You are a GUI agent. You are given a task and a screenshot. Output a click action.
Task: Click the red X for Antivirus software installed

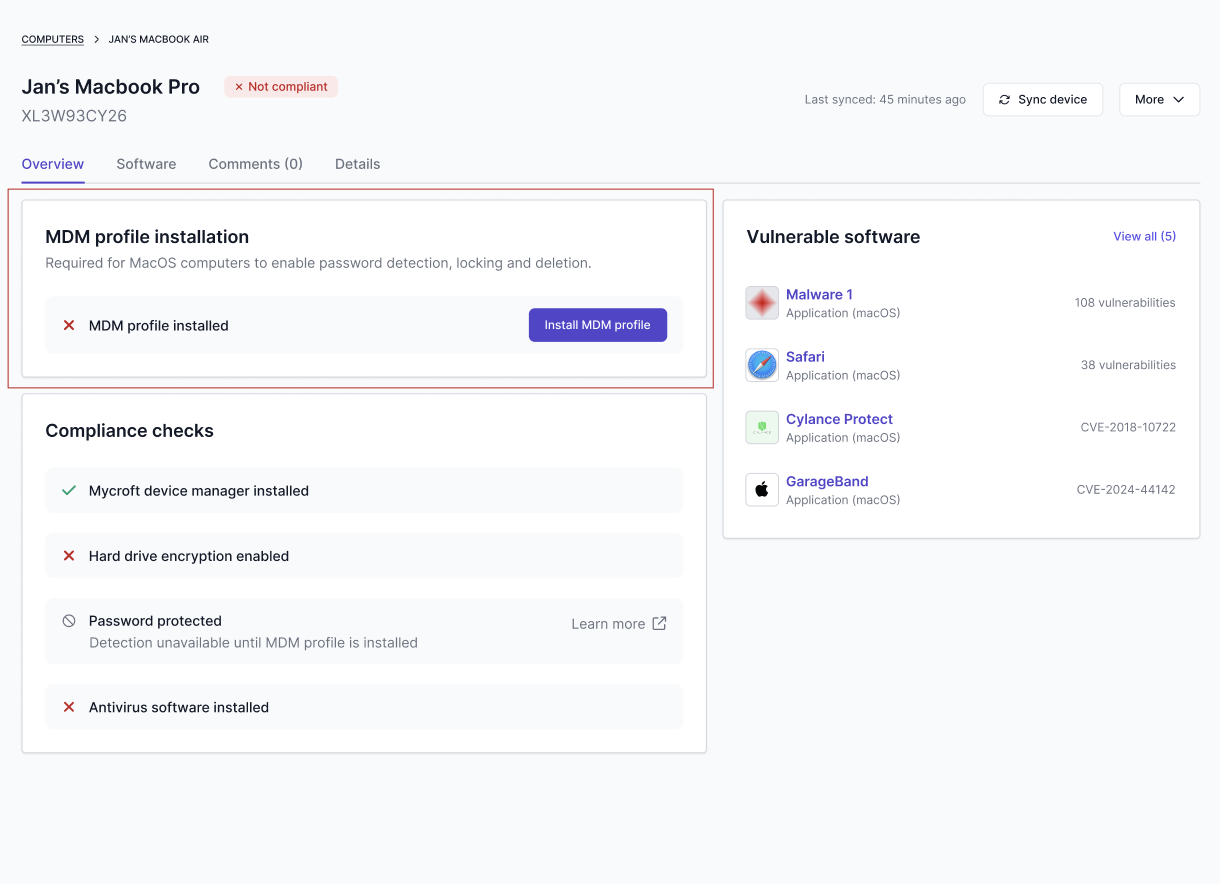(x=69, y=707)
